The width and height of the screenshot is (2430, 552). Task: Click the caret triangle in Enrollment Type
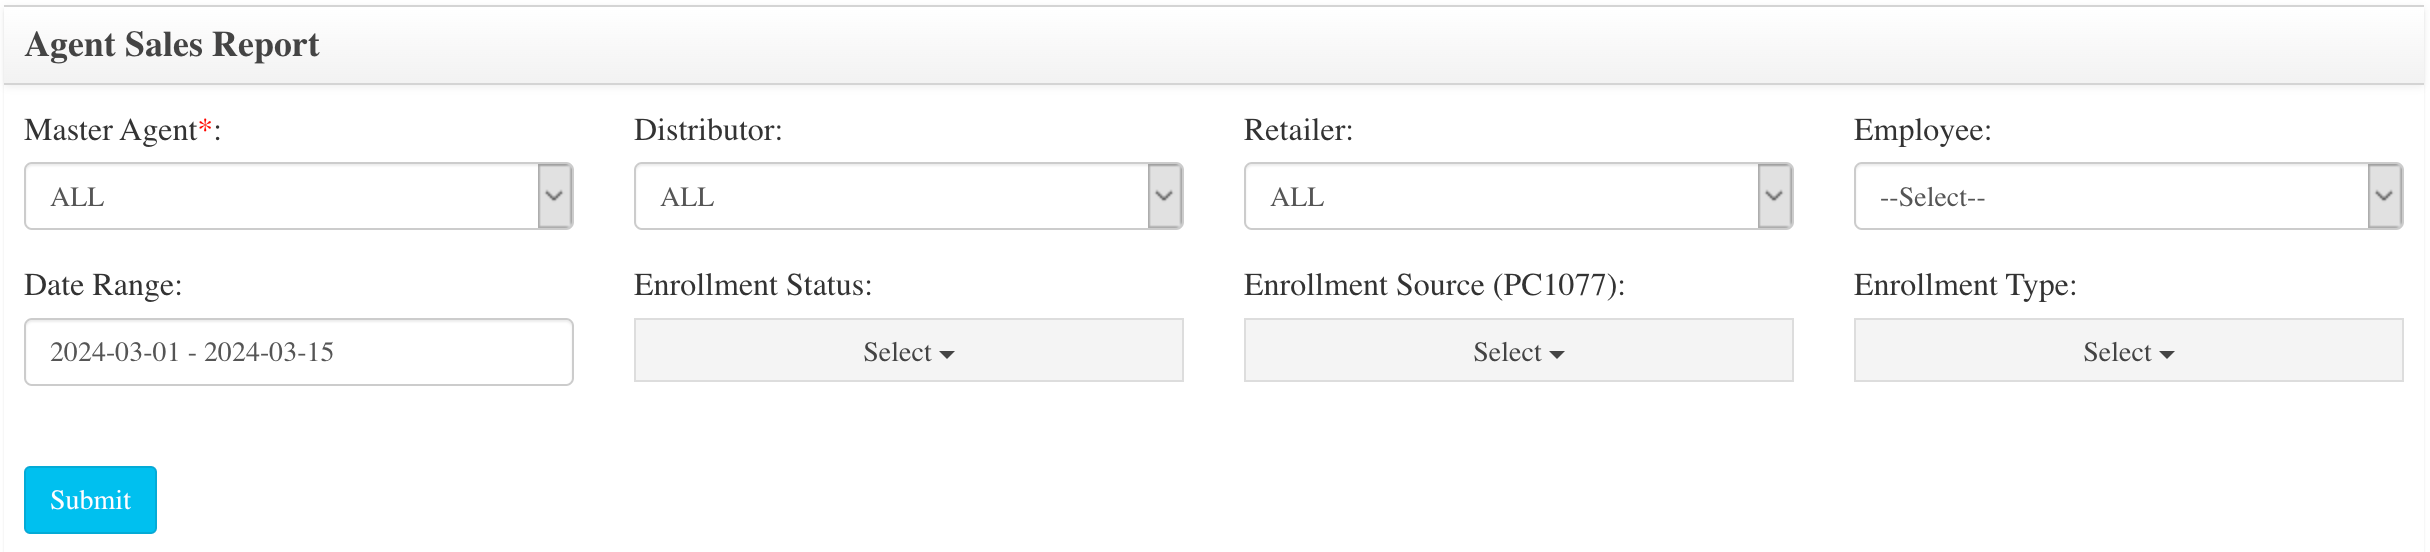(x=2167, y=354)
